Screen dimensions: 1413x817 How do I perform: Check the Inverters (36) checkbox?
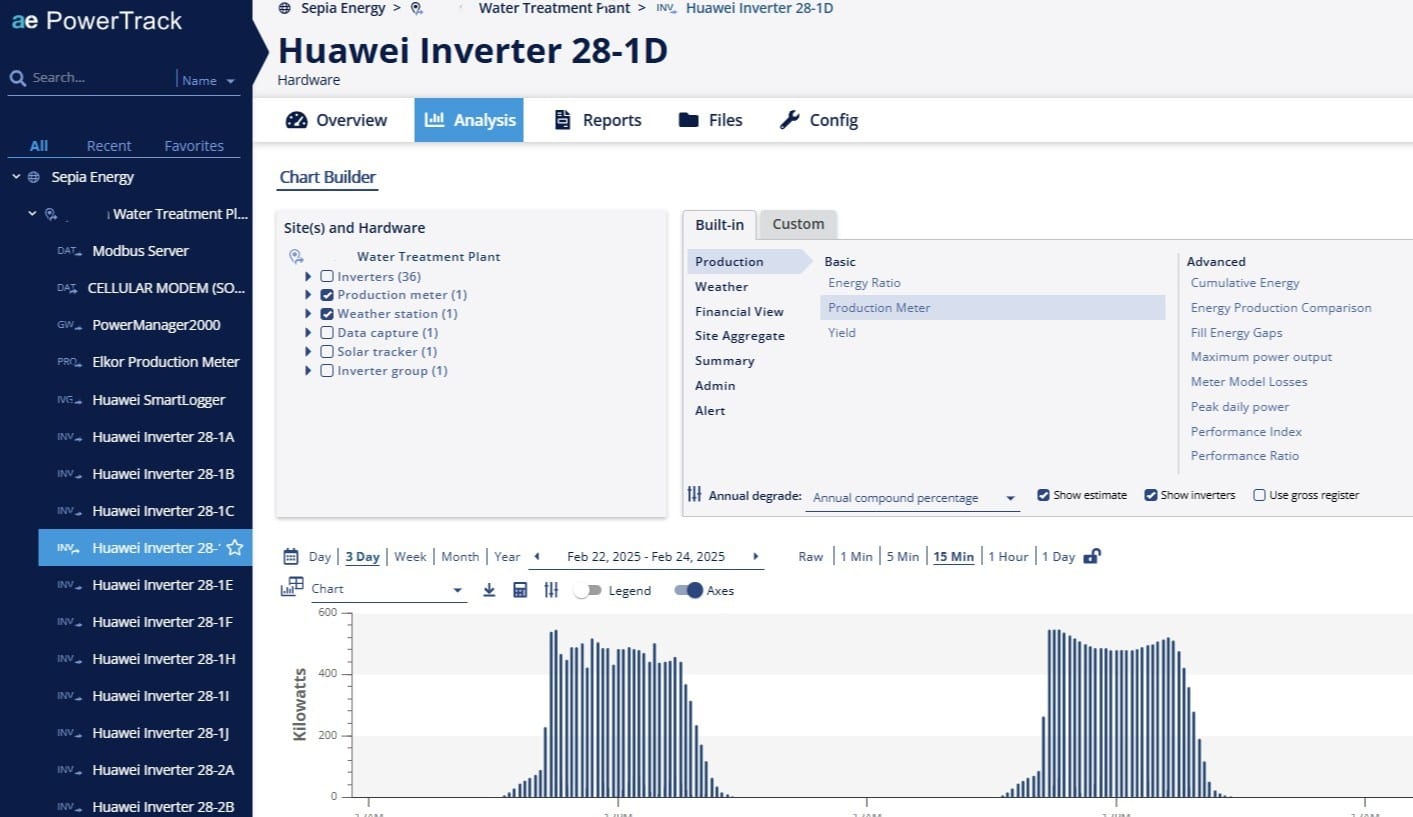[327, 276]
